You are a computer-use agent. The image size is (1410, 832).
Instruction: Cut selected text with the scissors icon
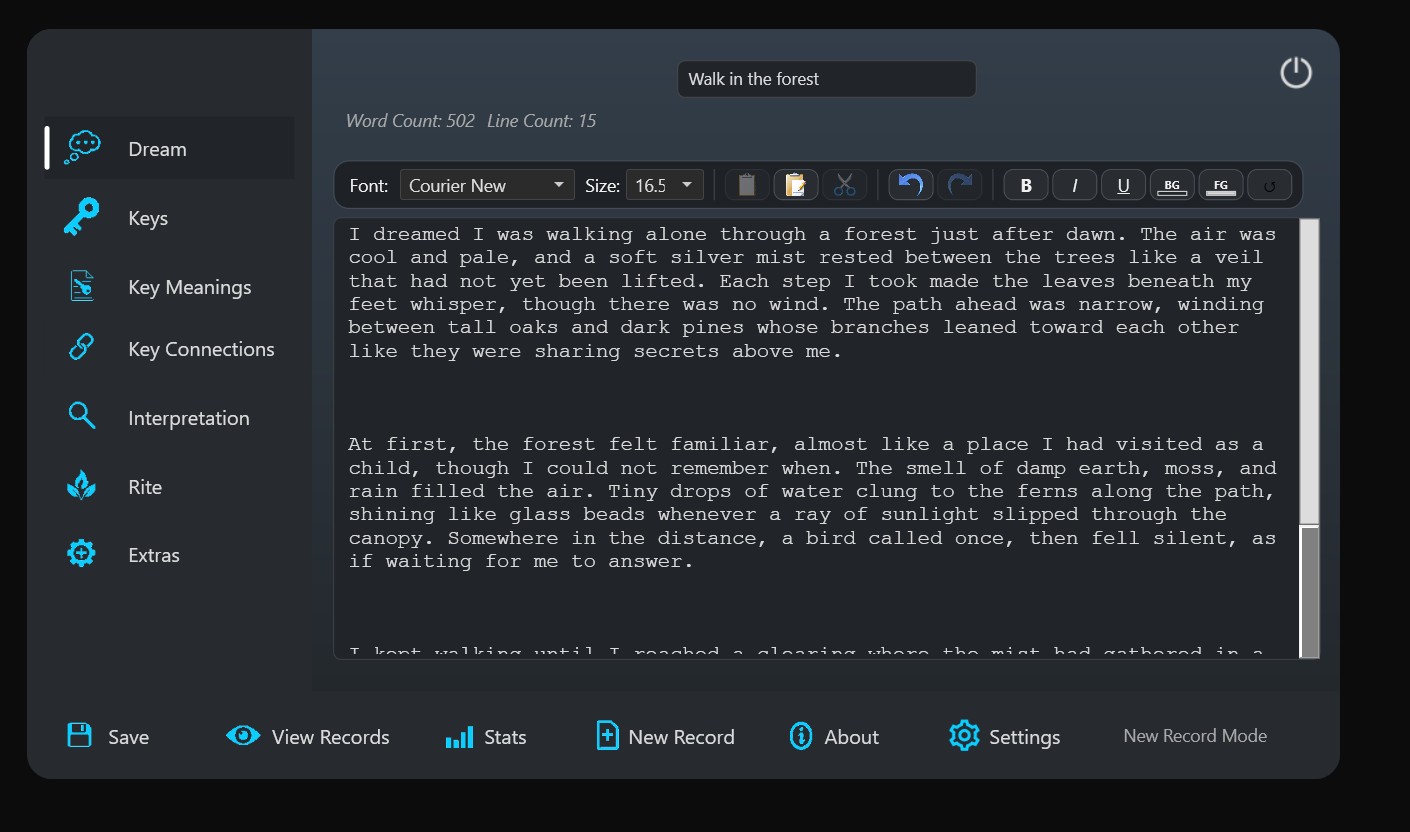tap(845, 185)
